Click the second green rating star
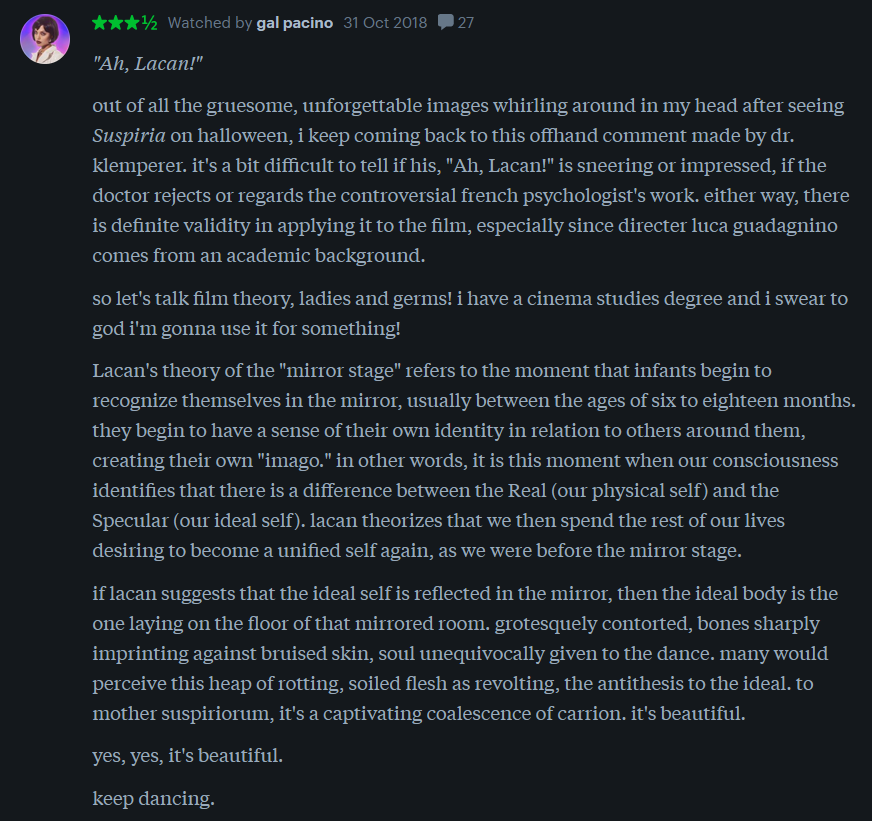The image size is (872, 821). click(116, 23)
